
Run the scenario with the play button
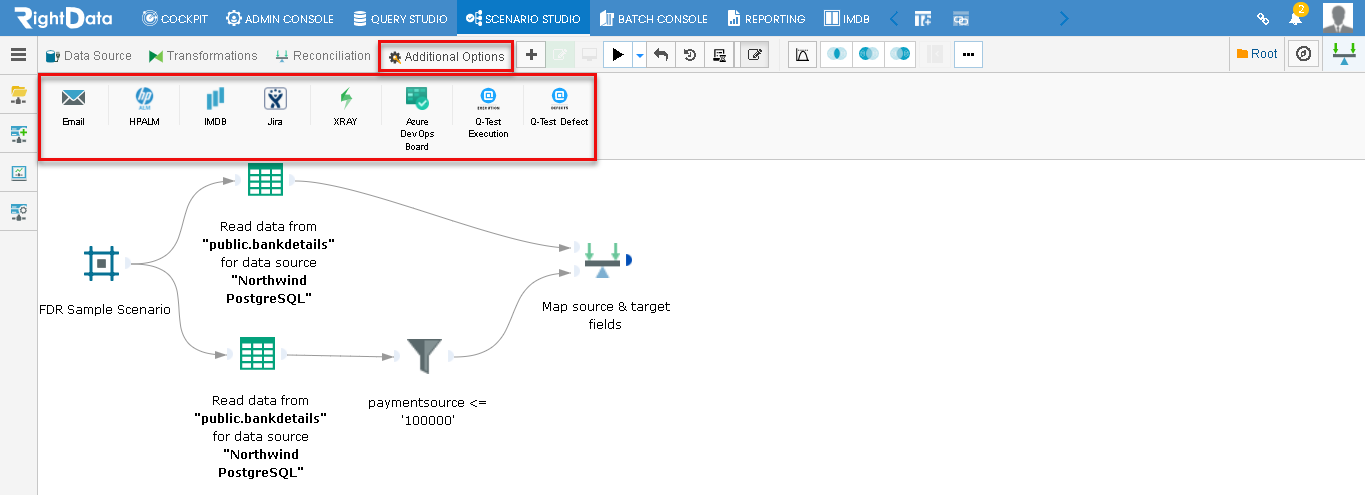click(x=618, y=55)
